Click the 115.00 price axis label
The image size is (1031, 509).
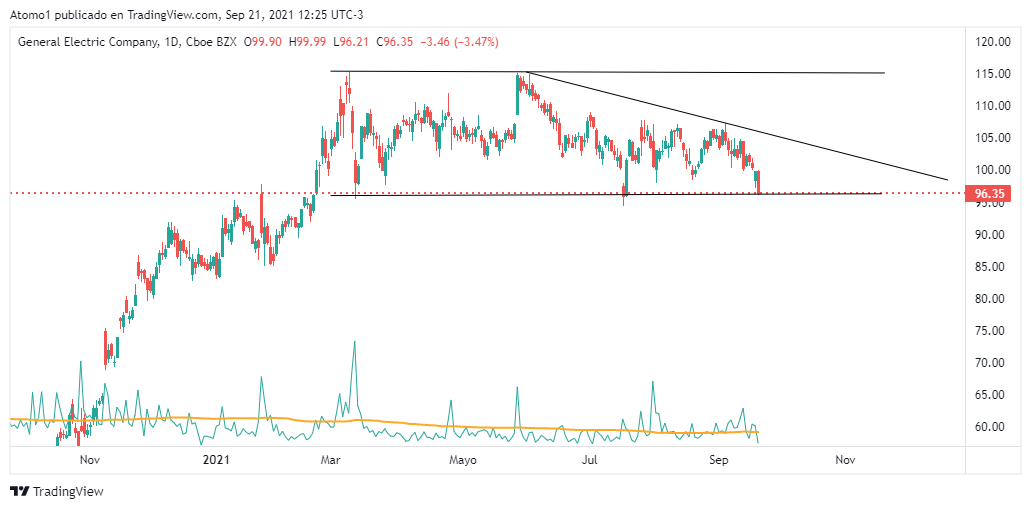click(x=993, y=75)
